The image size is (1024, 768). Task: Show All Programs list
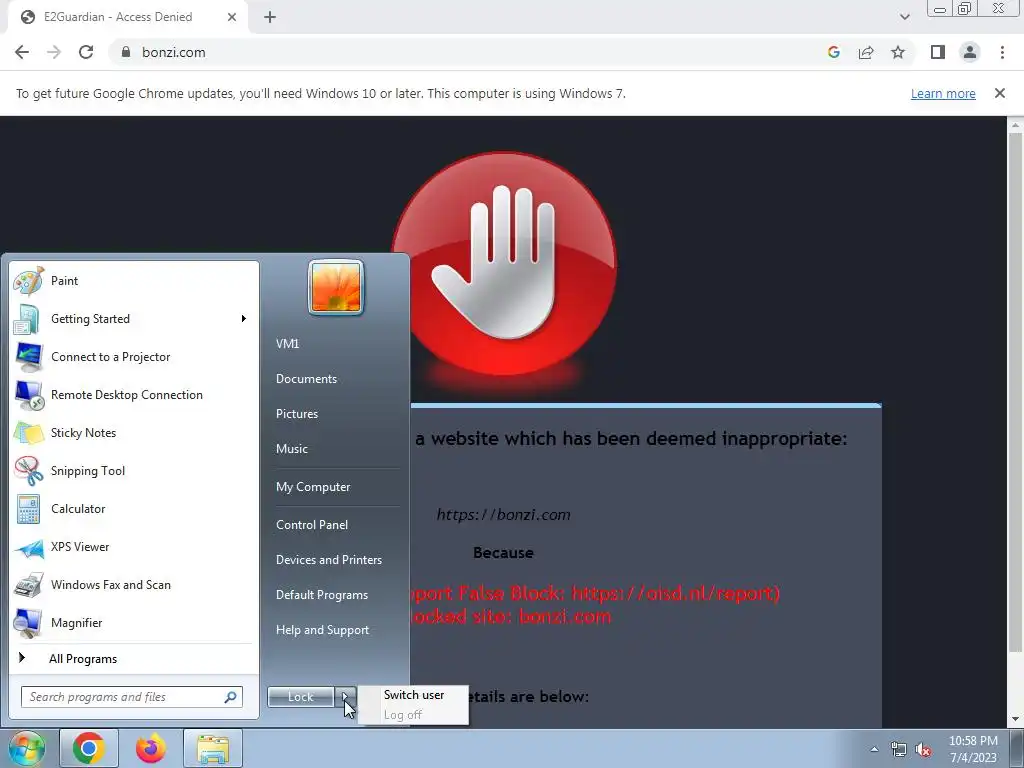tap(135, 659)
